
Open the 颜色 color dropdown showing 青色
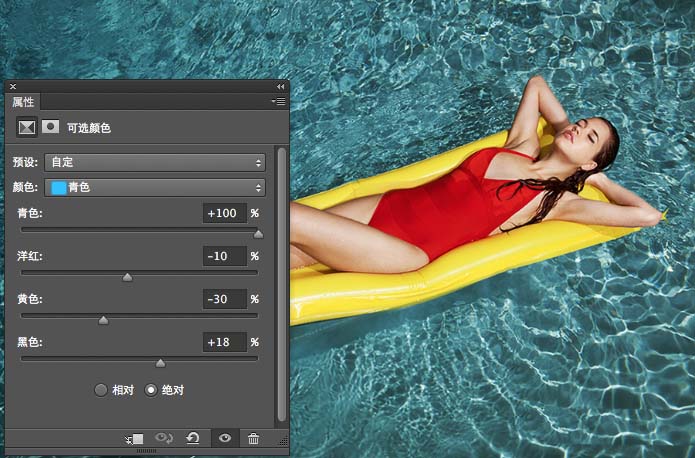point(155,187)
